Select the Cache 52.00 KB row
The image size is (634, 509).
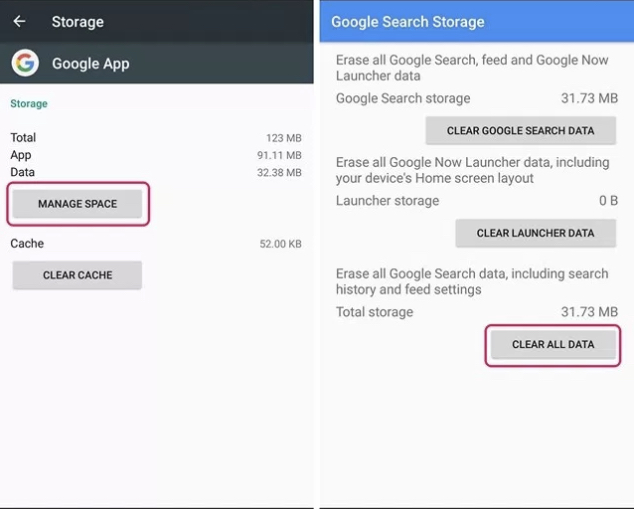click(x=155, y=244)
